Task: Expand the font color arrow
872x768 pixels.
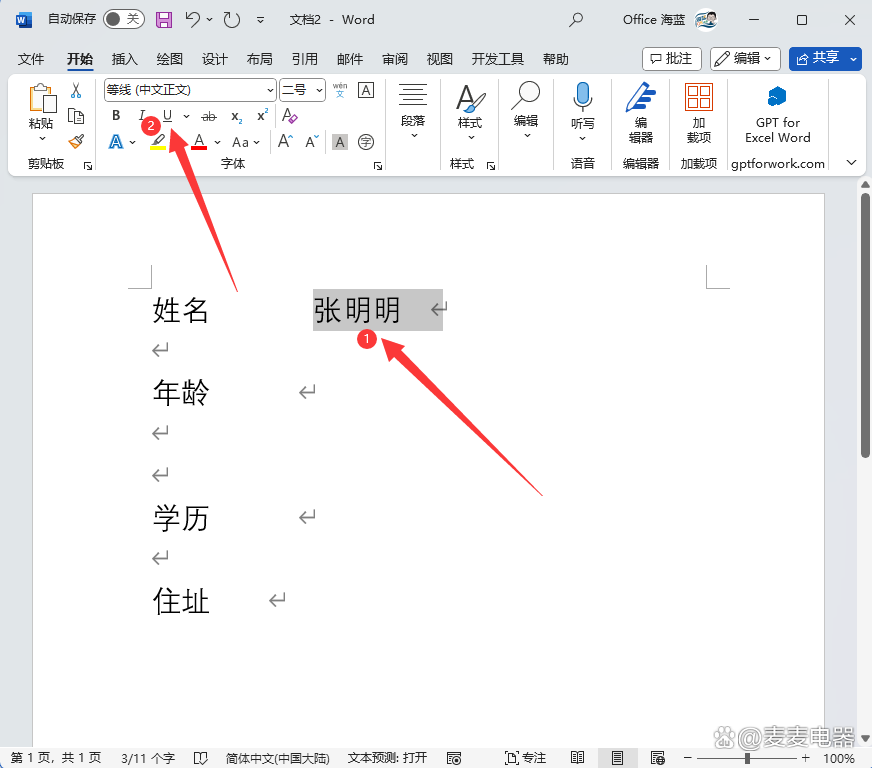Action: click(217, 142)
